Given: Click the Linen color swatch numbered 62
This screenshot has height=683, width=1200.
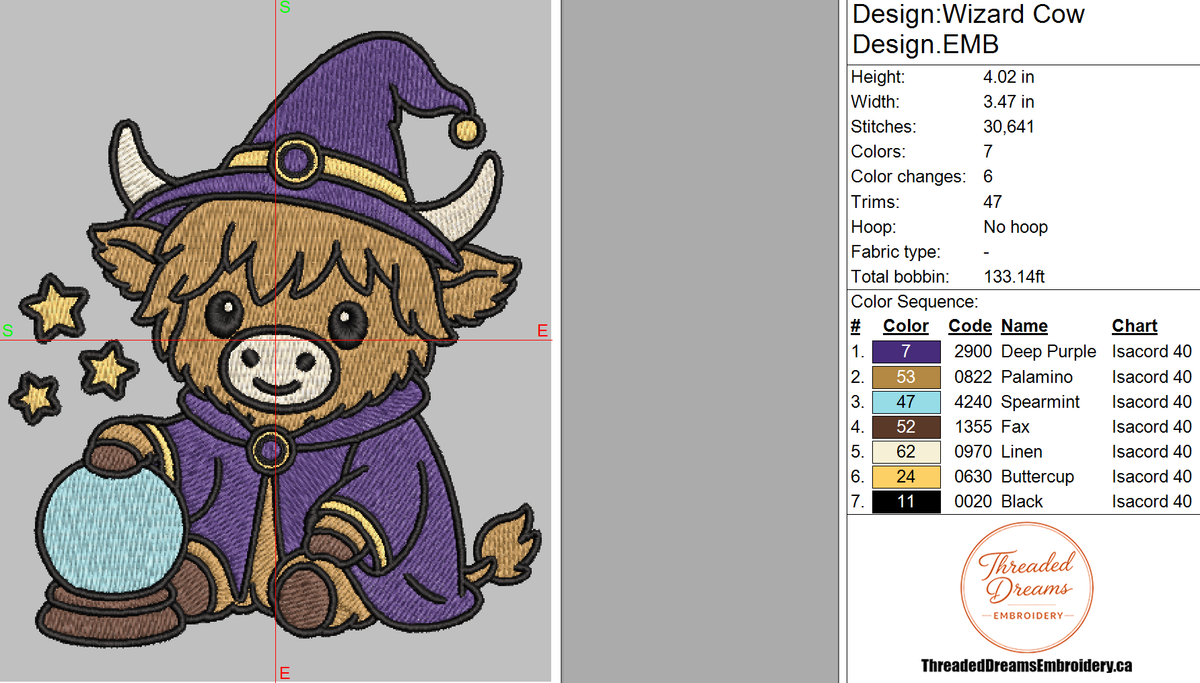Looking at the screenshot, I should (x=906, y=452).
